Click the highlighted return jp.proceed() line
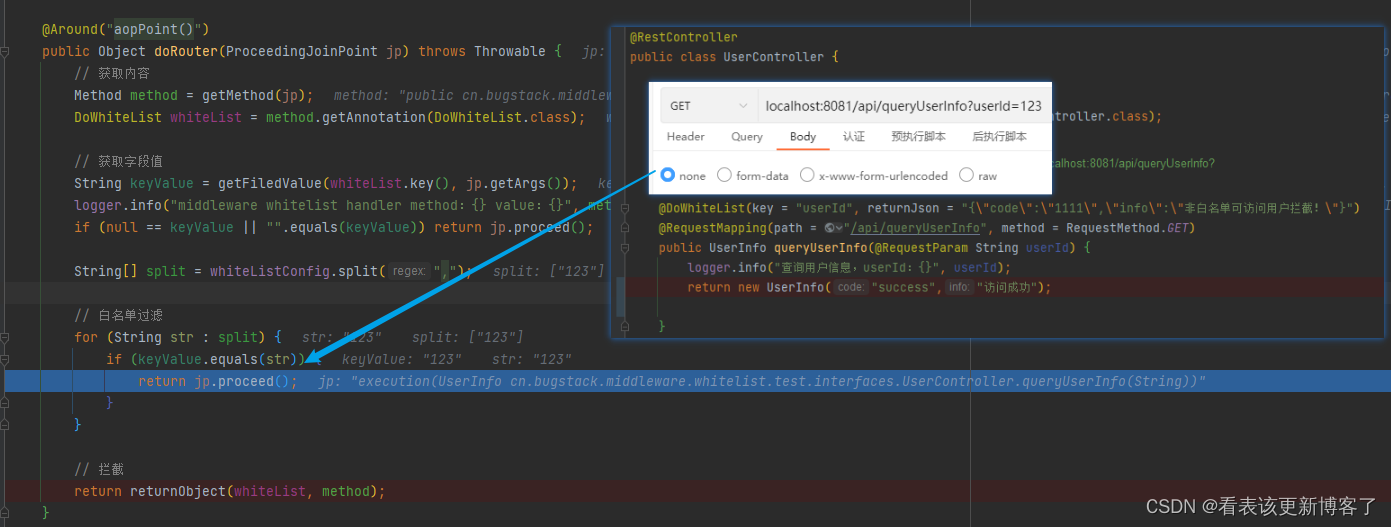The height and width of the screenshot is (527, 1391). [695, 381]
